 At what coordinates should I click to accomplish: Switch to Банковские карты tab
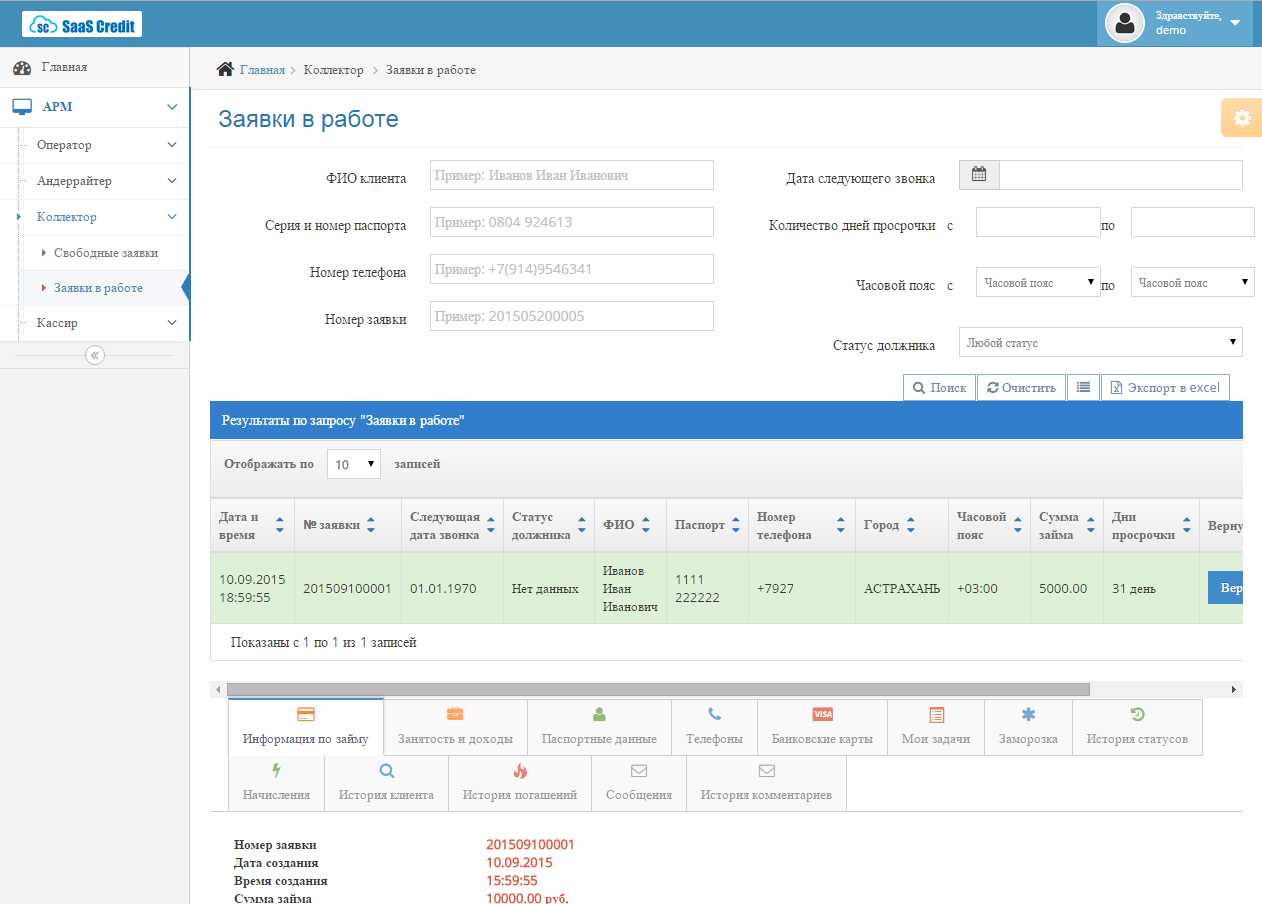coord(822,727)
